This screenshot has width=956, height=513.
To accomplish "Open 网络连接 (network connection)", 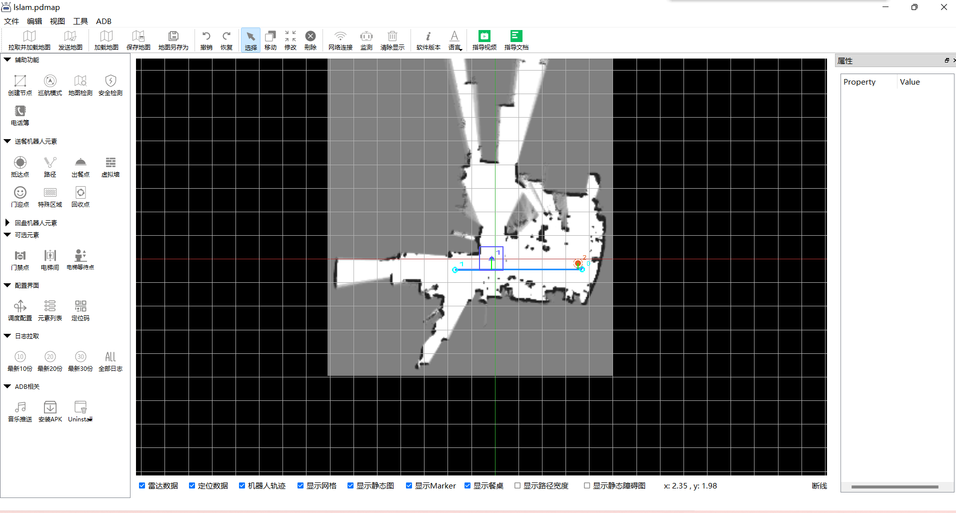I will coord(340,40).
